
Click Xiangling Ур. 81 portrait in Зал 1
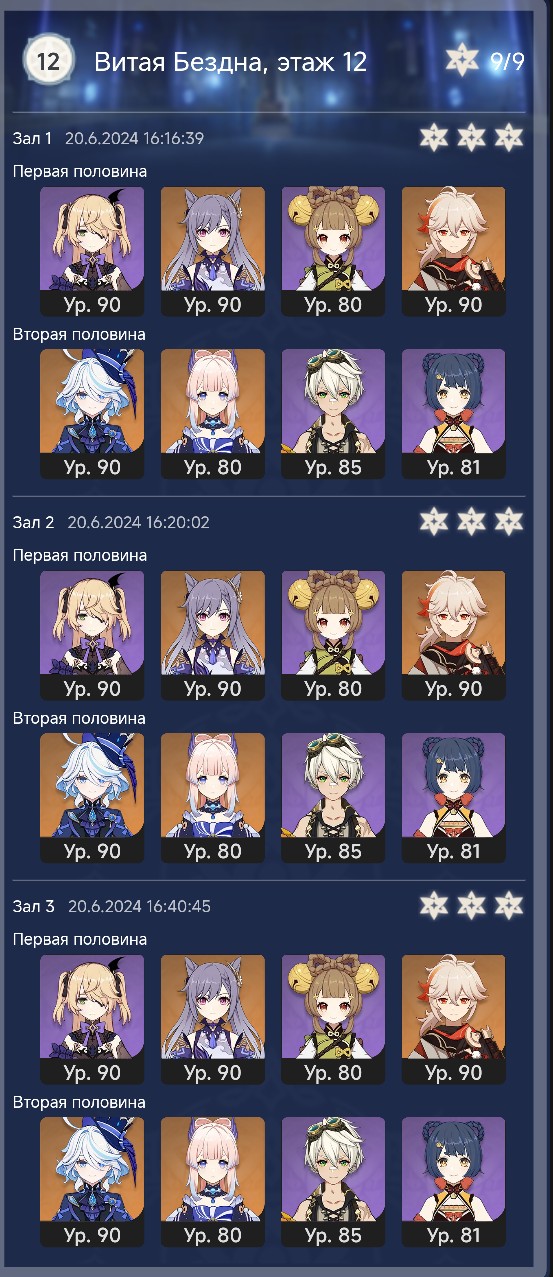[x=453, y=414]
